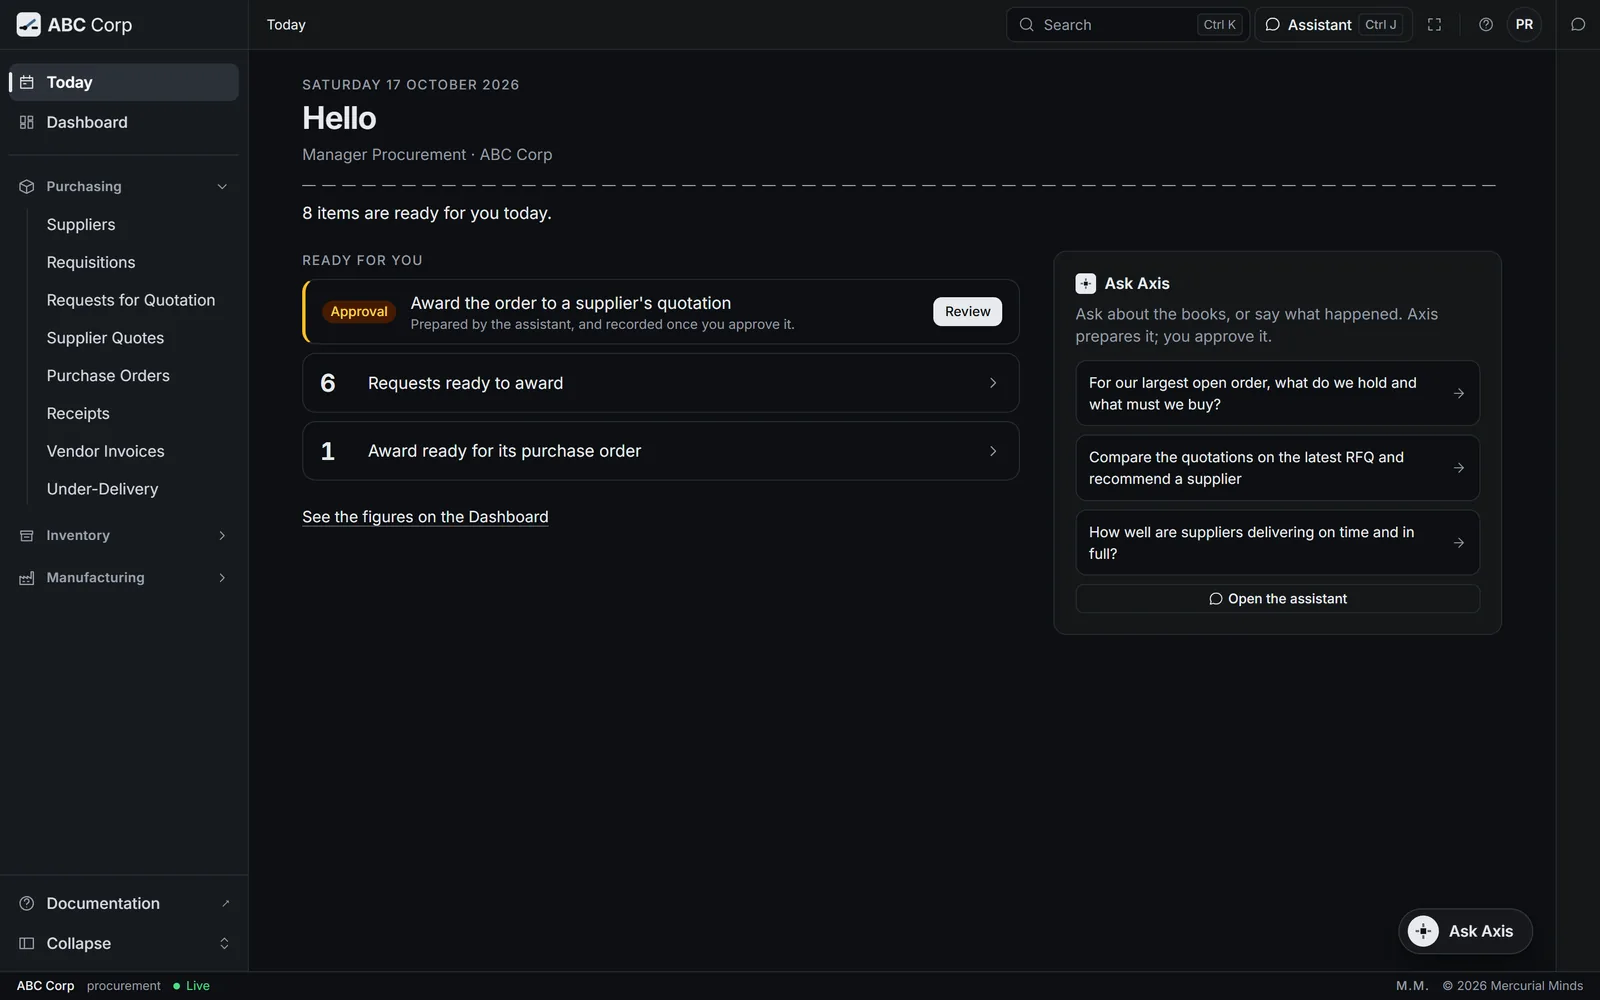Viewport: 1600px width, 1000px height.
Task: Click the Documentation help icon in the sidebar
Action: (27, 903)
